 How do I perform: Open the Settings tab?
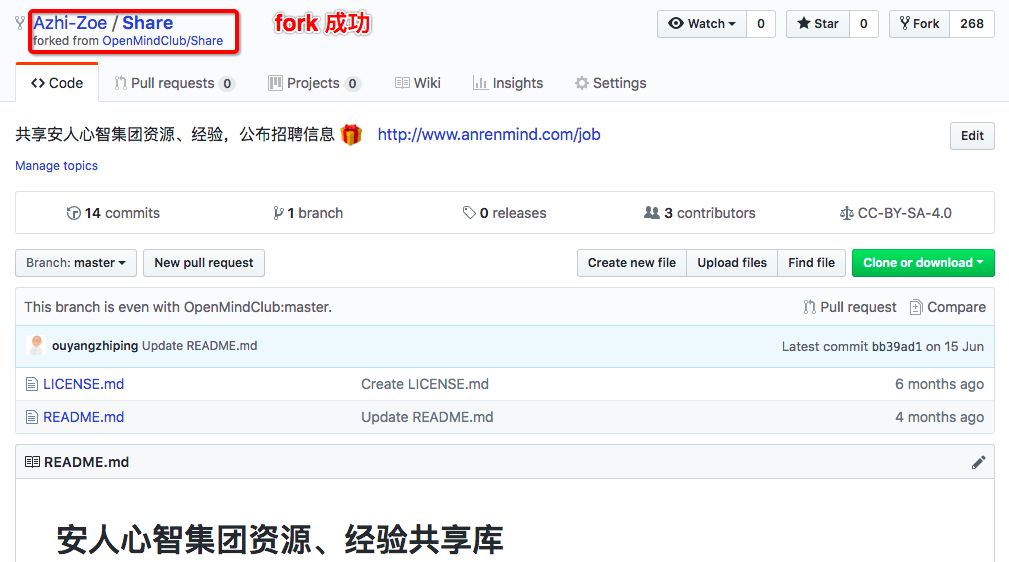(x=611, y=83)
